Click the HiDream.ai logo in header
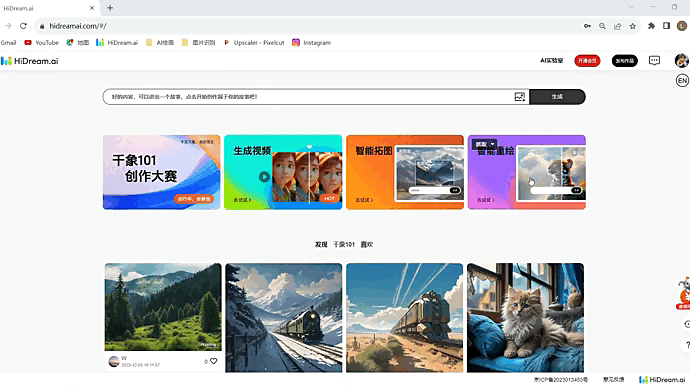 pos(29,61)
